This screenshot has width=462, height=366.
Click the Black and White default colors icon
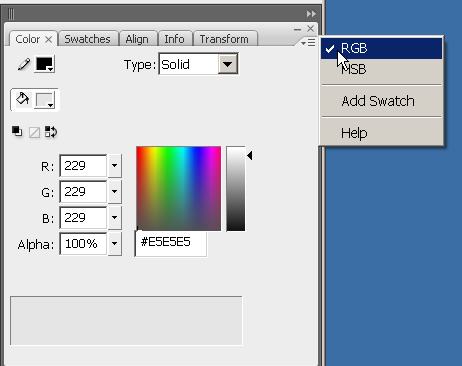(x=17, y=132)
